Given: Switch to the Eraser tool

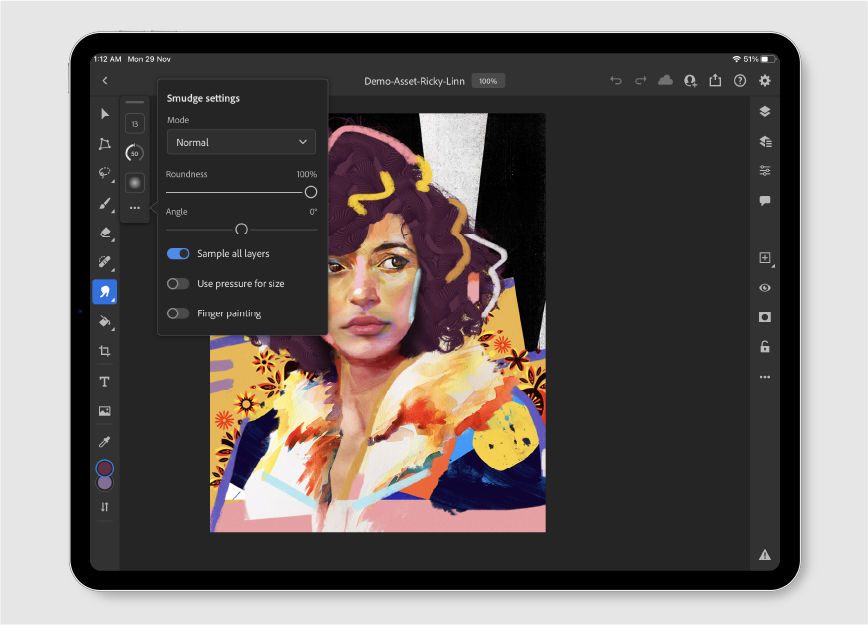Looking at the screenshot, I should pyautogui.click(x=104, y=232).
